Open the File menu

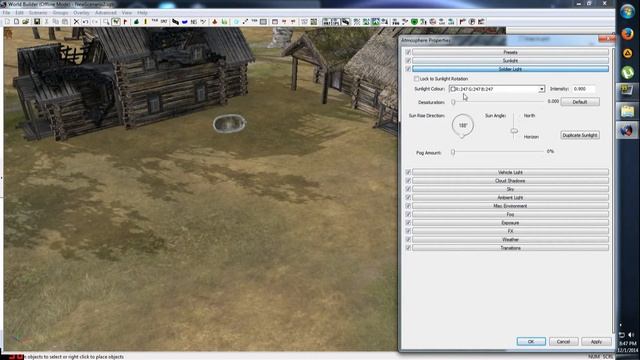[x=7, y=13]
